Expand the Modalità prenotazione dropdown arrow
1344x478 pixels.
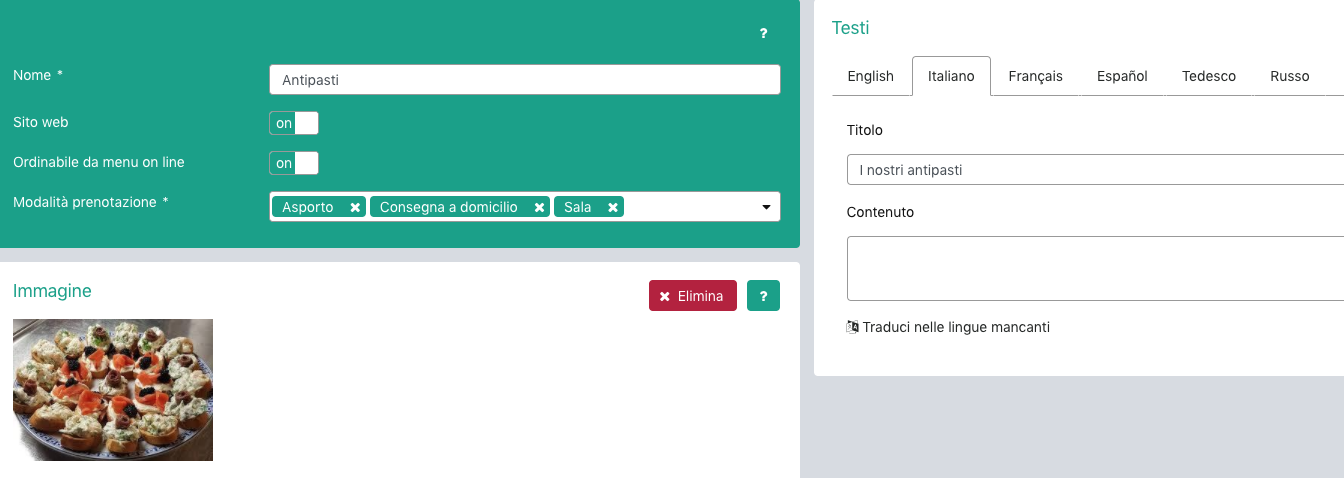pos(766,207)
